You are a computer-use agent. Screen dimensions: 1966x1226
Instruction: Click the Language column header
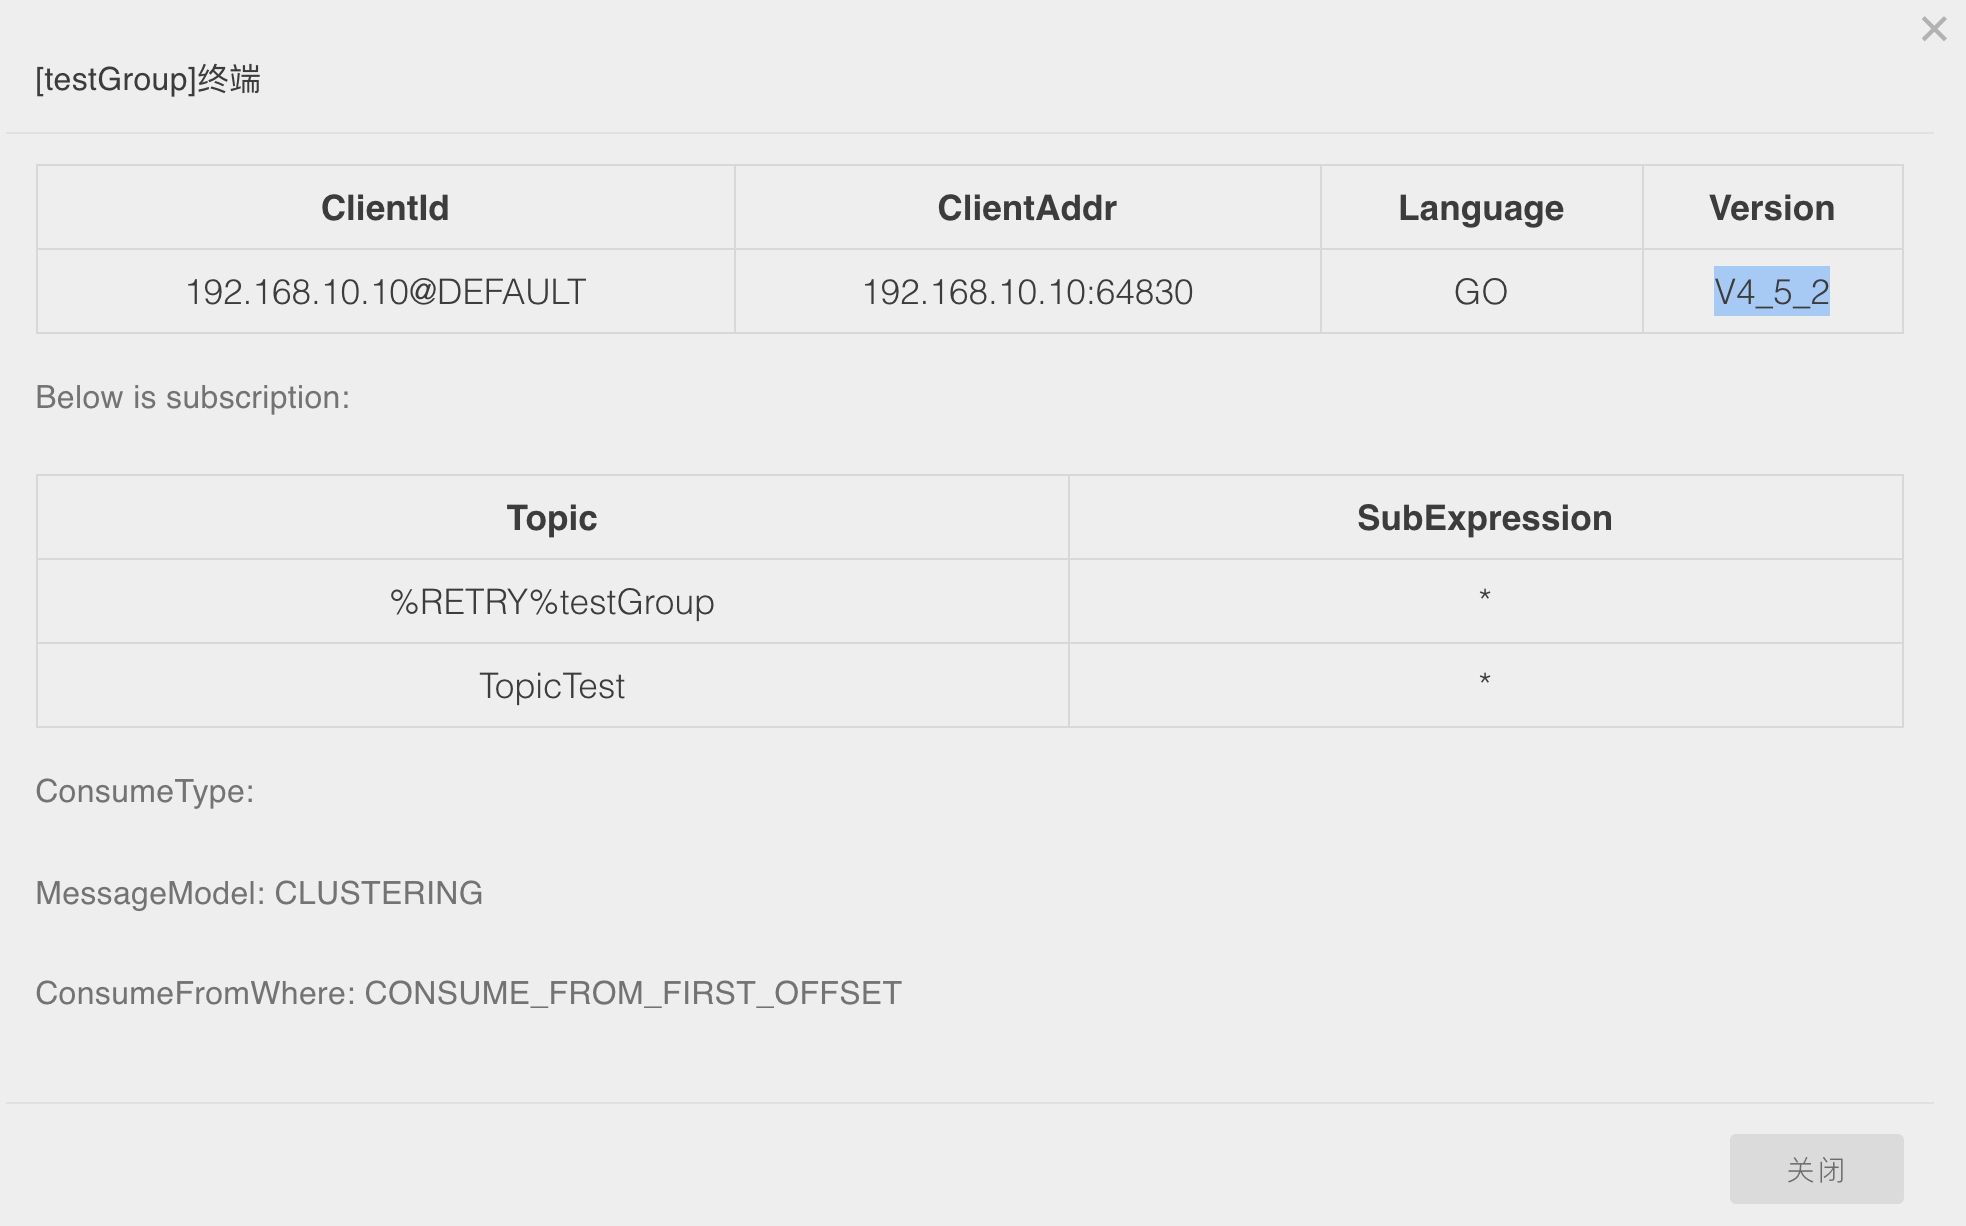tap(1481, 207)
